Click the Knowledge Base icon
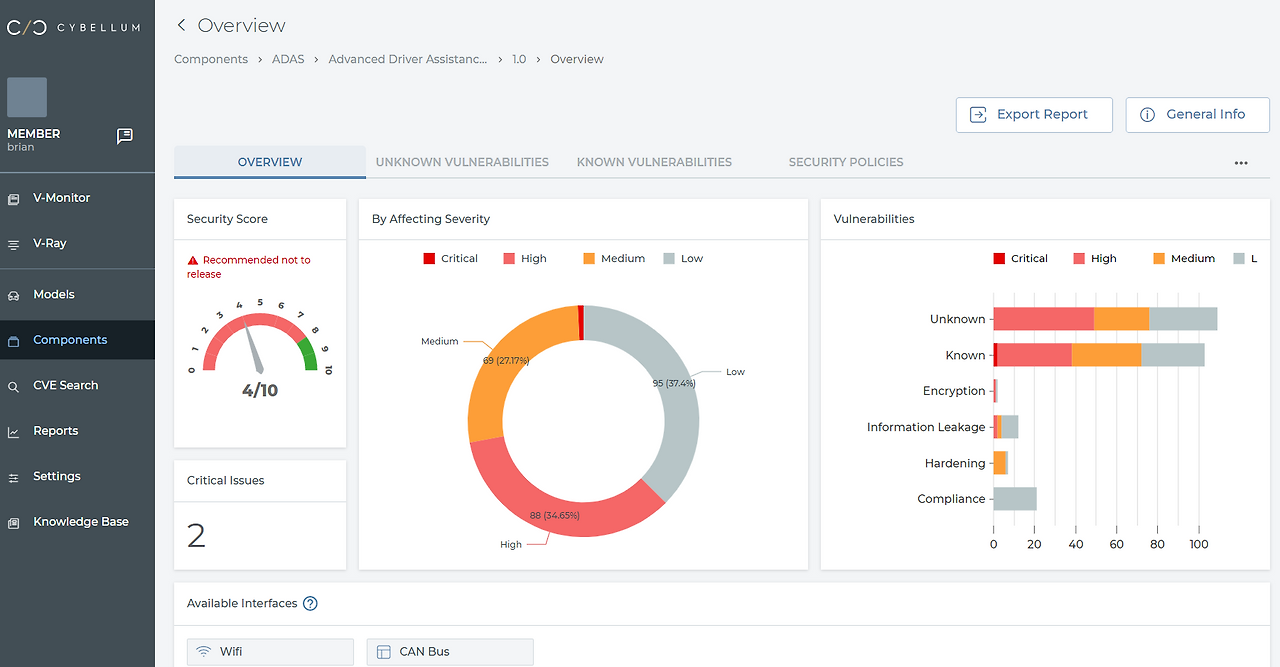The width and height of the screenshot is (1280, 667). tap(13, 523)
